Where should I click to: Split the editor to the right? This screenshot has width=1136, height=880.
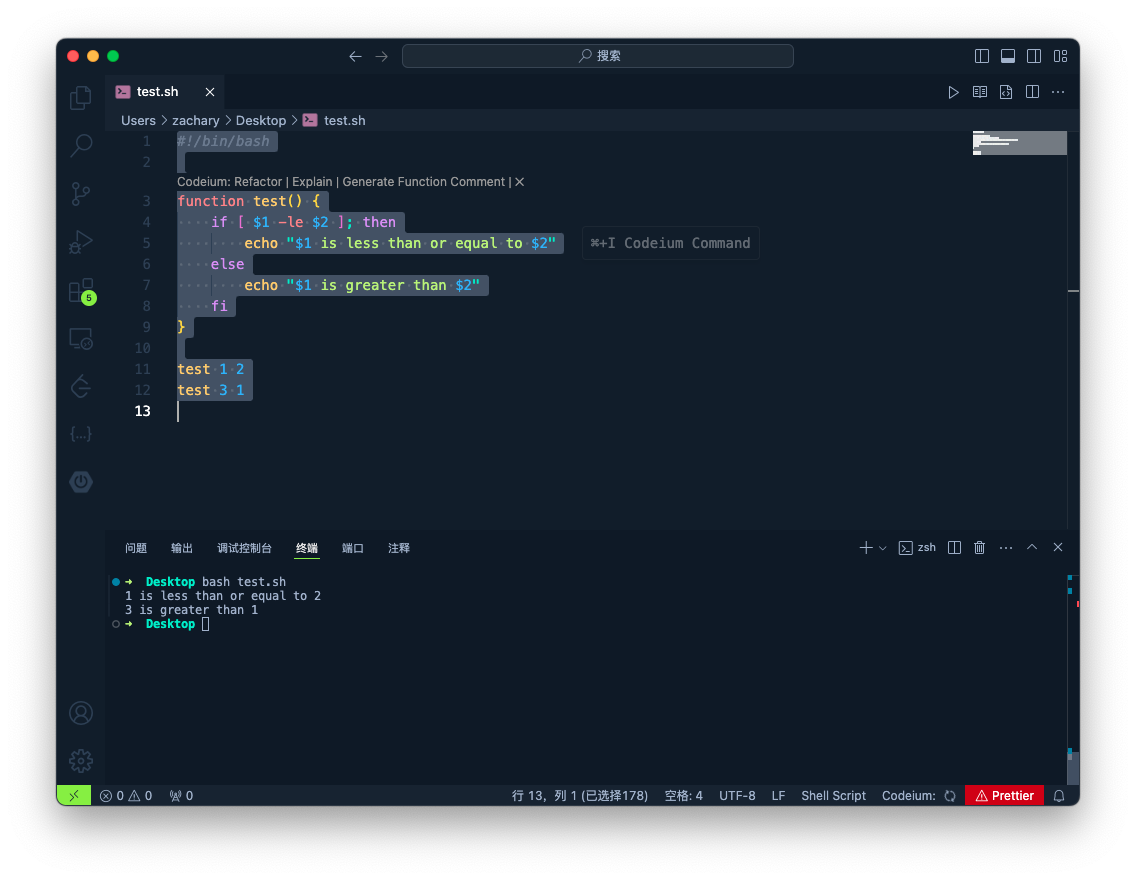pyautogui.click(x=1032, y=92)
